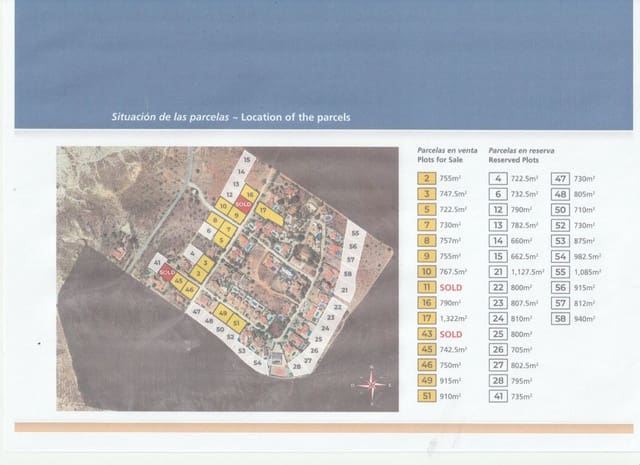Image resolution: width=640 pixels, height=465 pixels.
Task: Click white plot 15 on the map
Action: point(247,159)
